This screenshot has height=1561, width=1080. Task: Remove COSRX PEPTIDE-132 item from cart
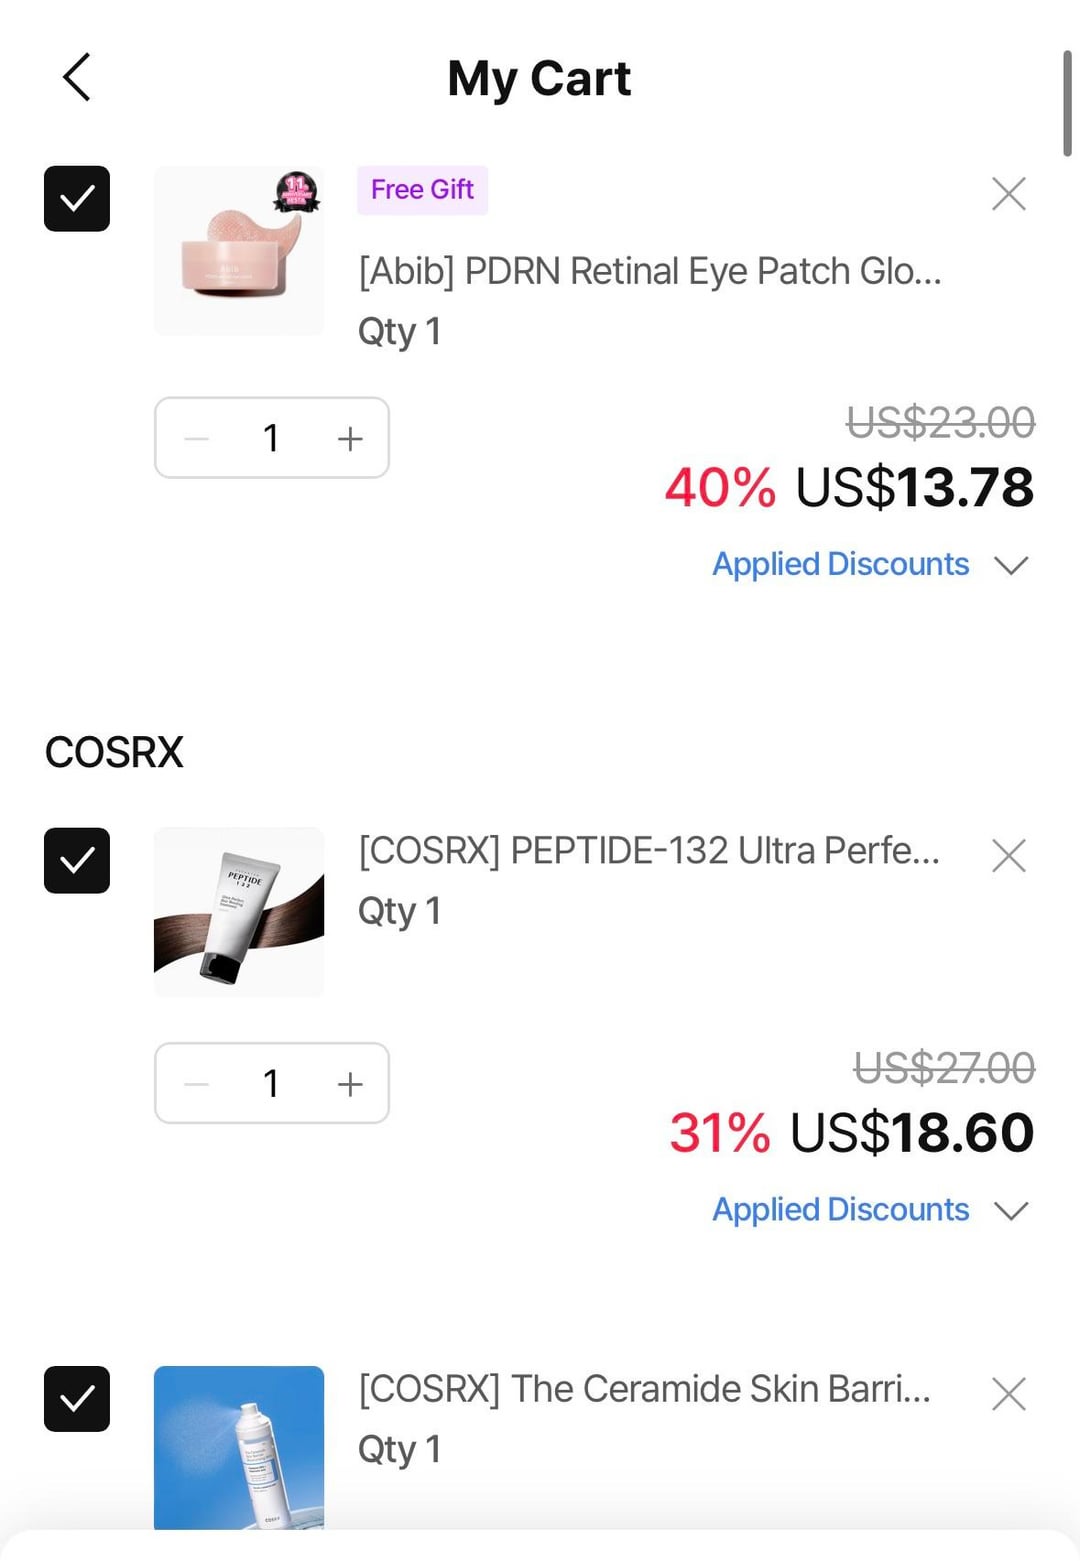click(x=1008, y=856)
